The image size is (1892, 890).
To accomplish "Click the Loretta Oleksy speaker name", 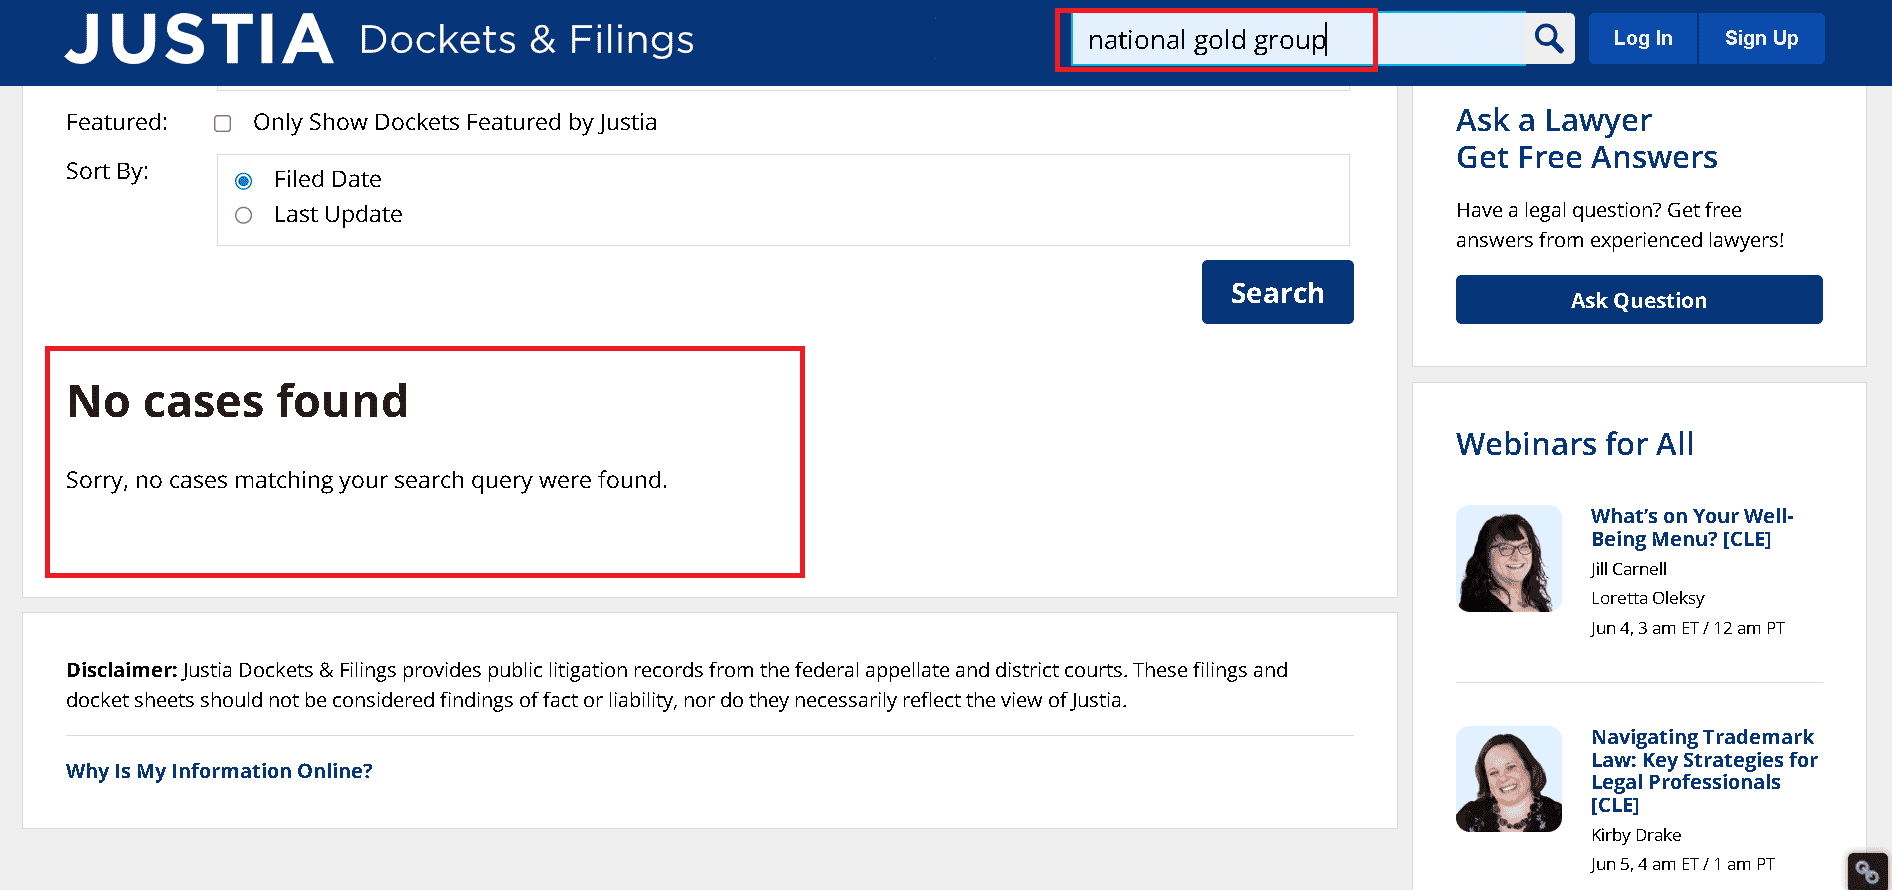I will [1648, 598].
